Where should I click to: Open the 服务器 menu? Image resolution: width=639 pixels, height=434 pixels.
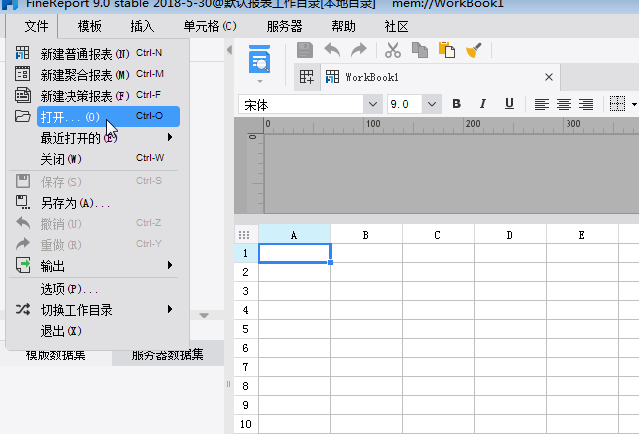point(284,26)
